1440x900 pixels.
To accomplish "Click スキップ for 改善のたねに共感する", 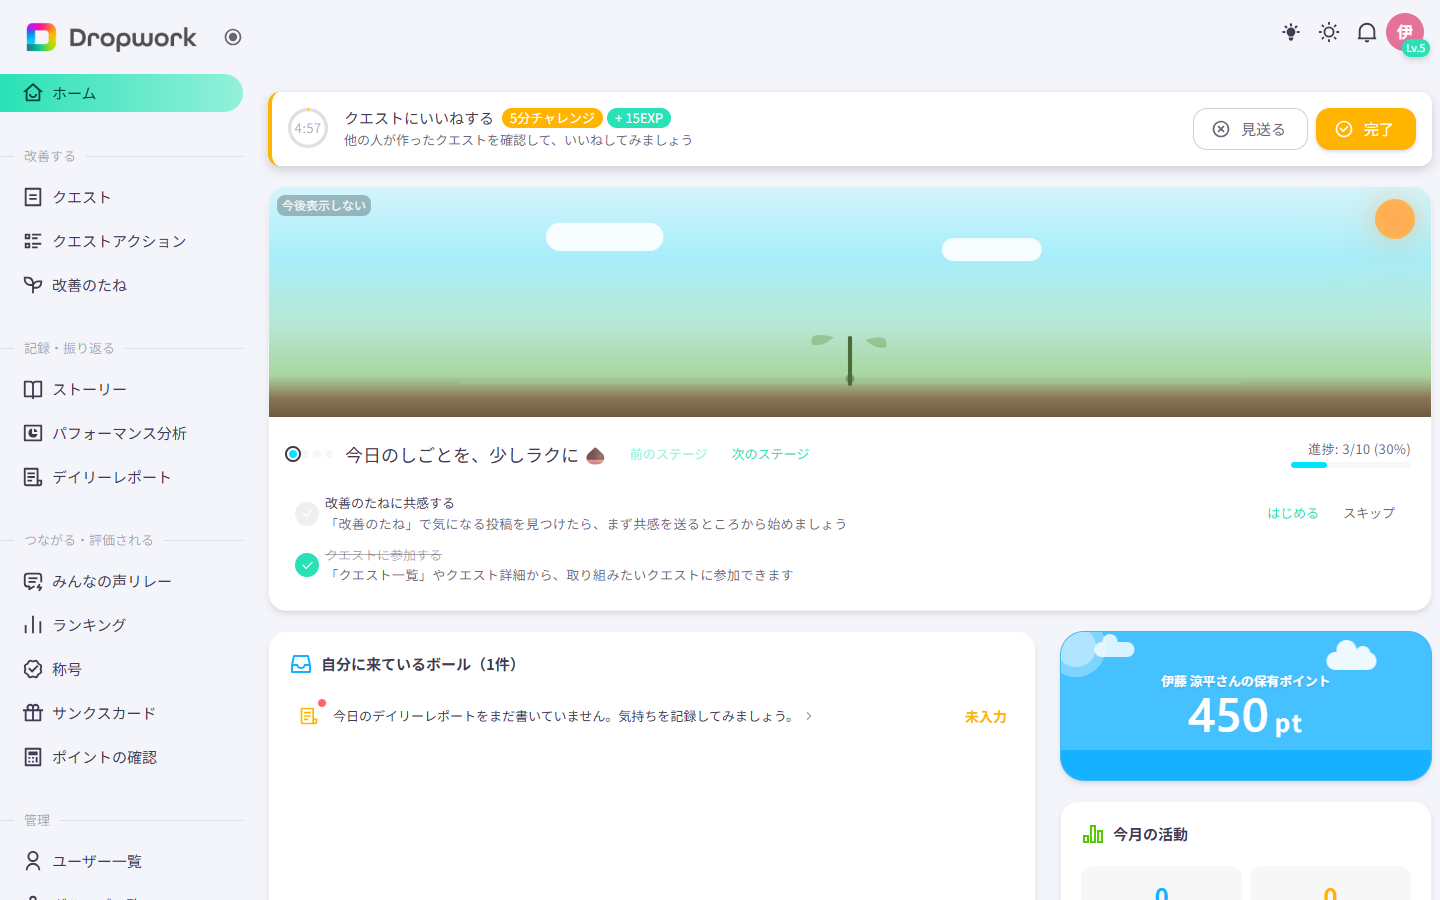I will [1369, 513].
